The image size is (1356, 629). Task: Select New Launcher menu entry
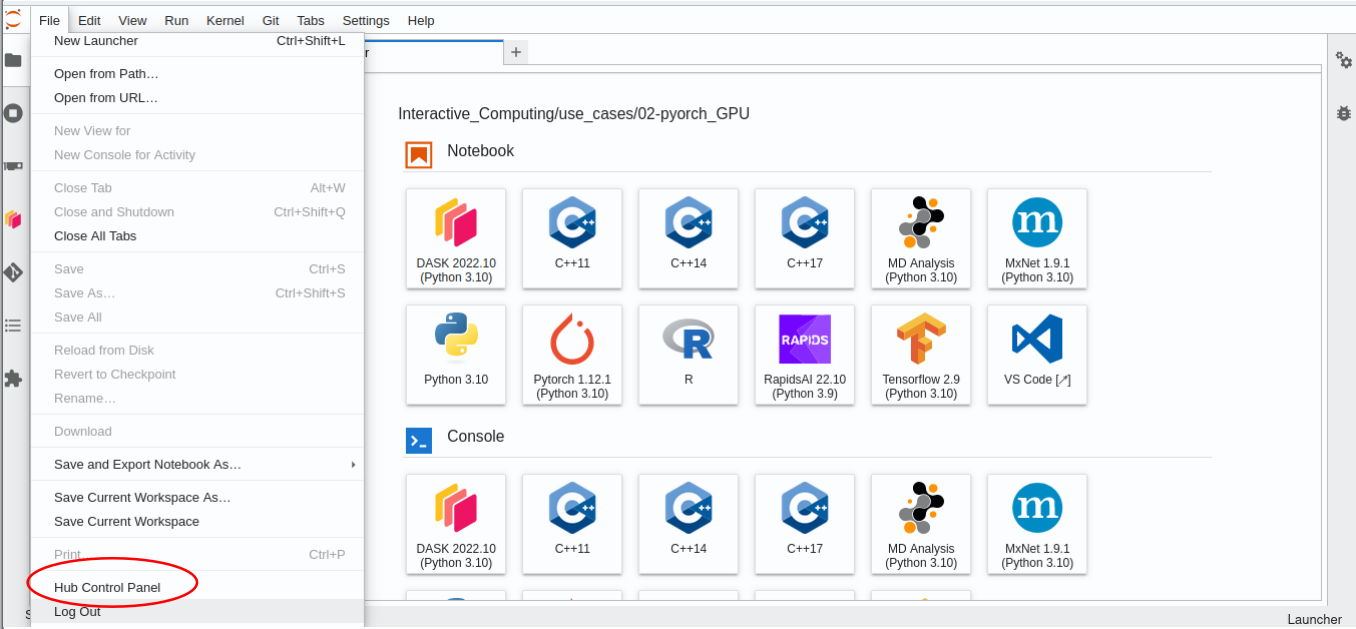pyautogui.click(x=198, y=41)
